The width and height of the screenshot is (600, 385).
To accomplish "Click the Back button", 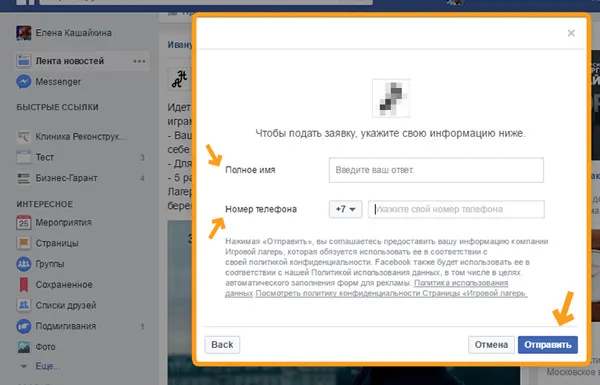I will 222,345.
